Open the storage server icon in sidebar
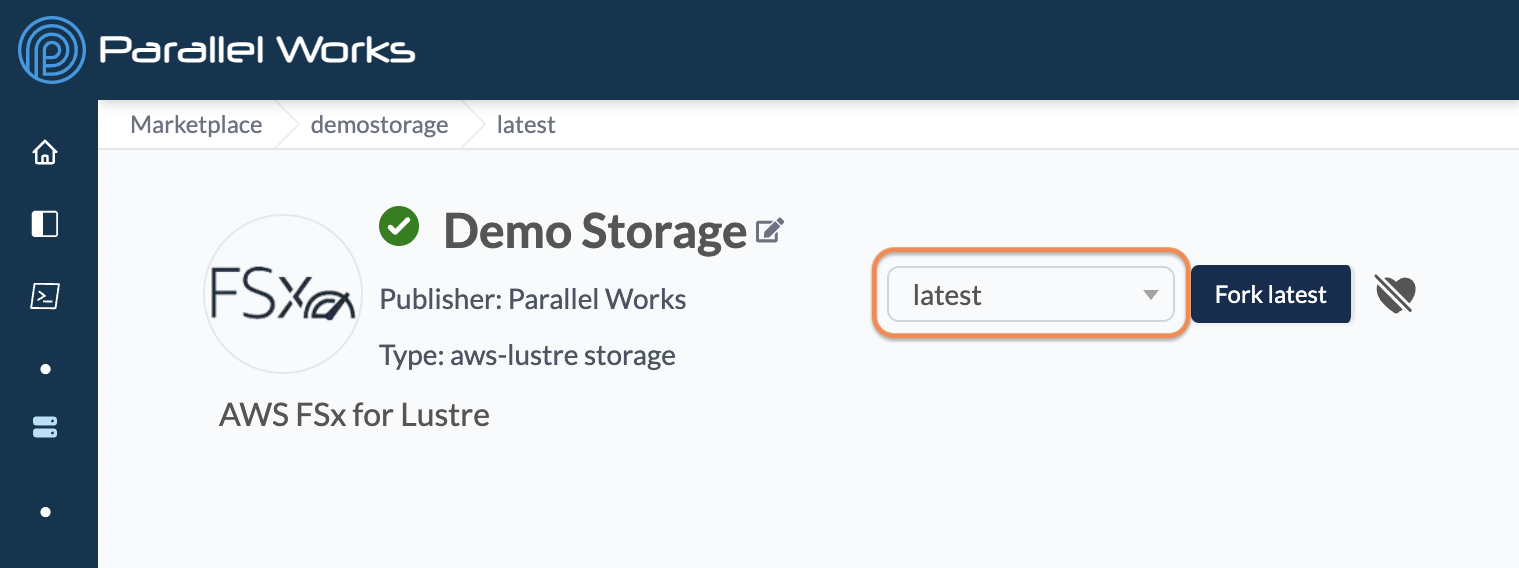1519x568 pixels. coord(45,427)
